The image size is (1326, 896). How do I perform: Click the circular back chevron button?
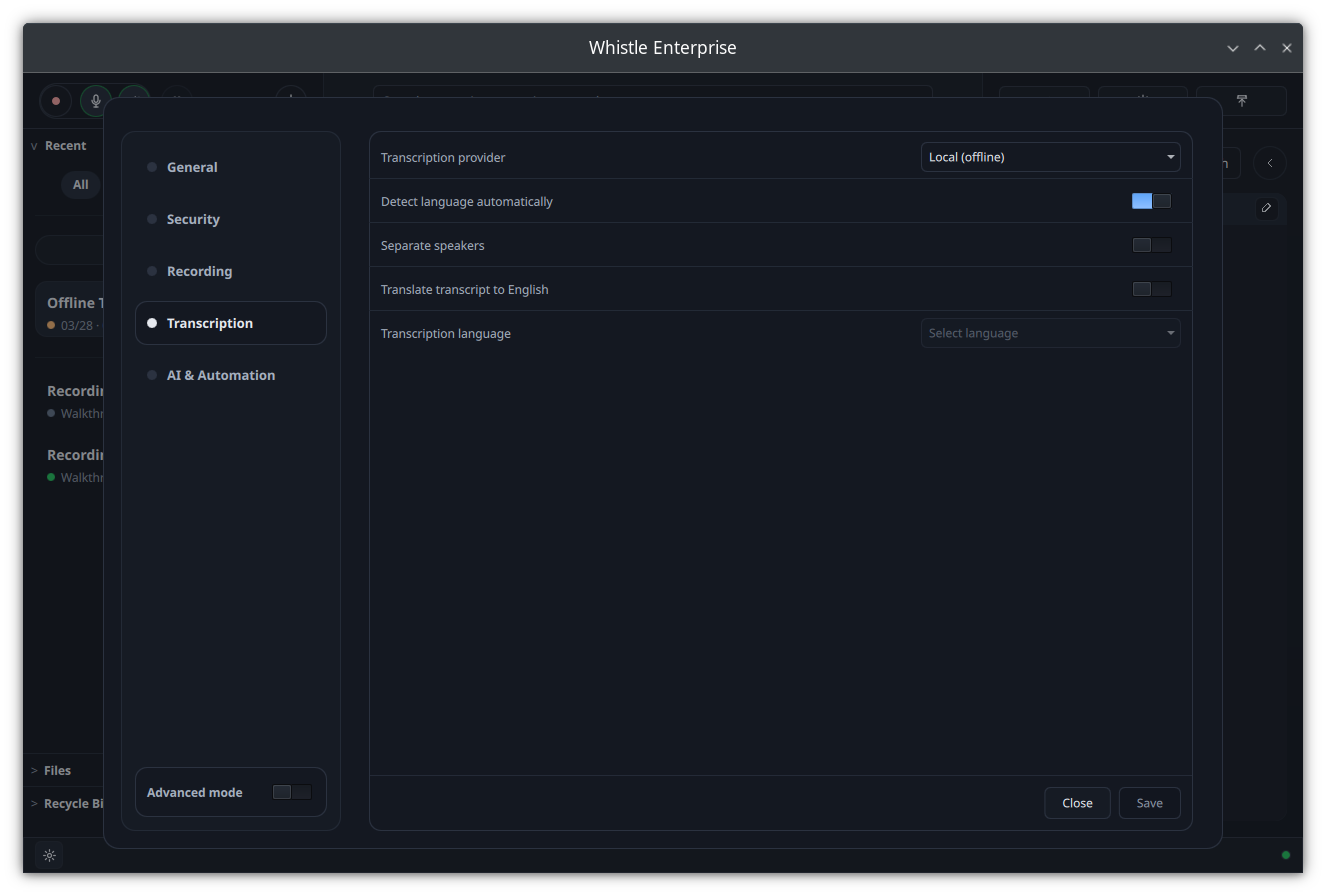pyautogui.click(x=1270, y=163)
